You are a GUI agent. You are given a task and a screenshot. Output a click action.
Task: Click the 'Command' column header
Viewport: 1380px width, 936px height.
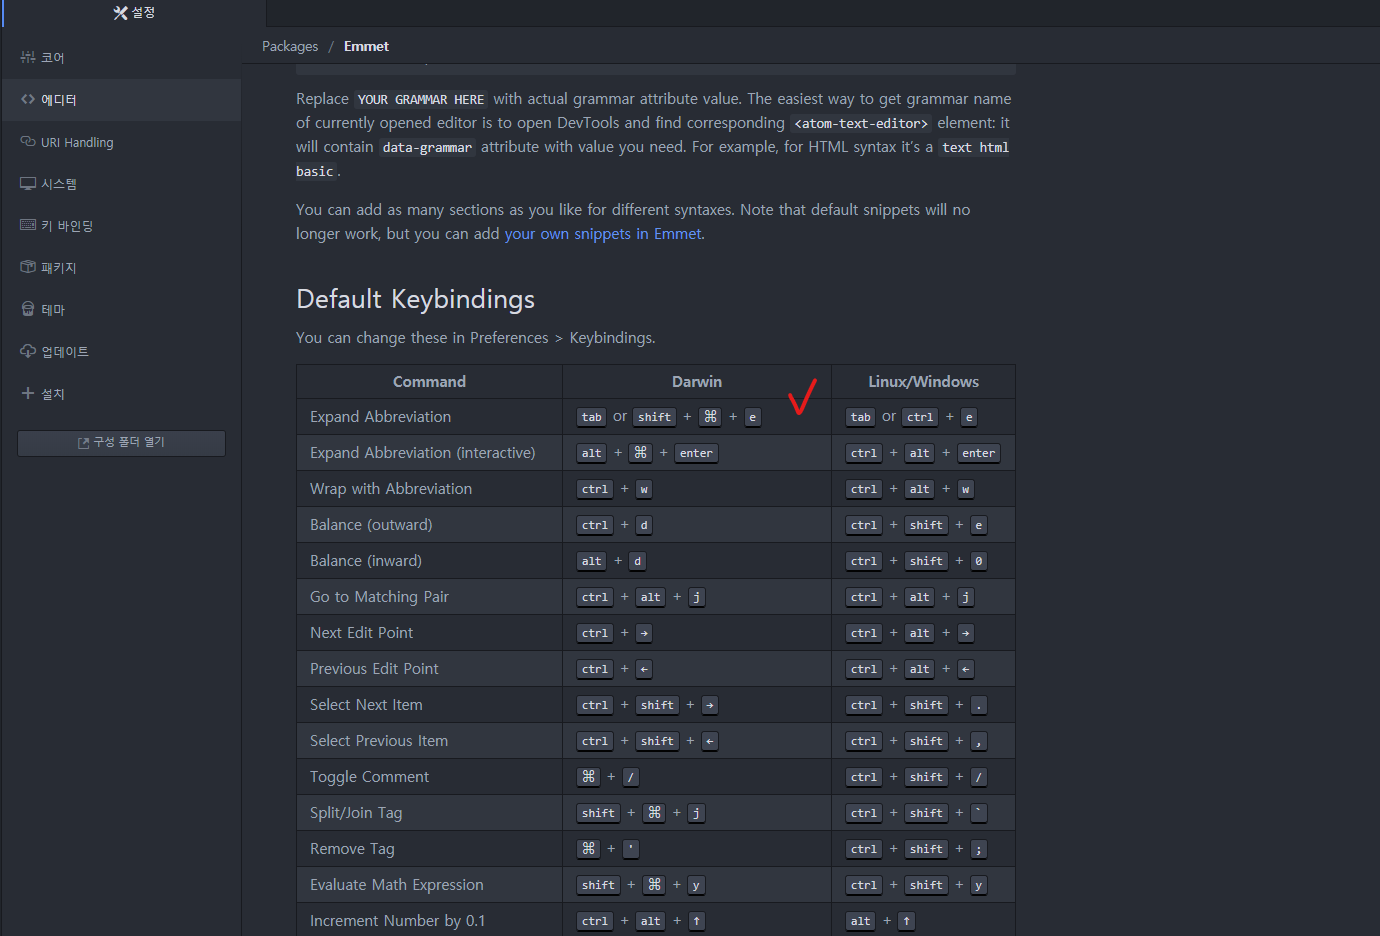tap(429, 382)
